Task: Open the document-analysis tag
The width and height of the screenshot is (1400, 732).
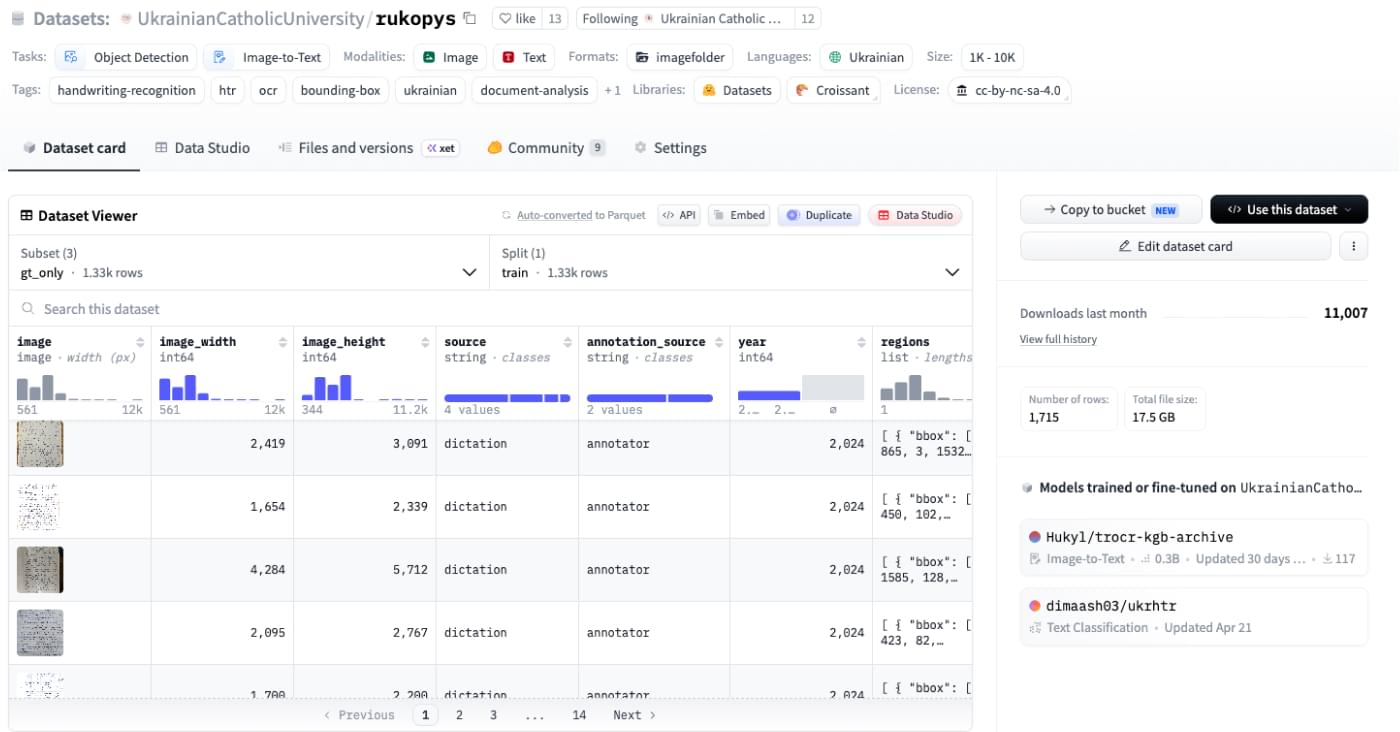Action: pos(535,90)
